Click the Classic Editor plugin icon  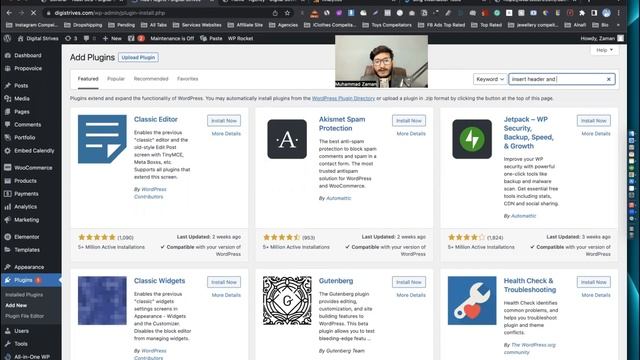pos(102,139)
